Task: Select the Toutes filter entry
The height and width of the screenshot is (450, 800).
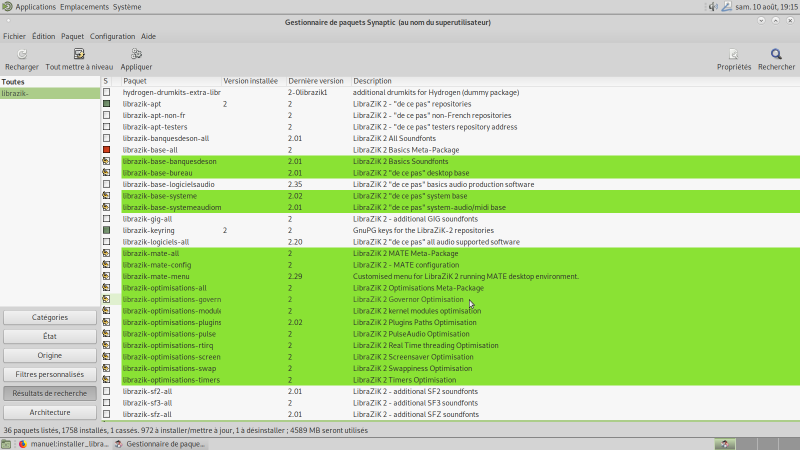Action: [49, 82]
